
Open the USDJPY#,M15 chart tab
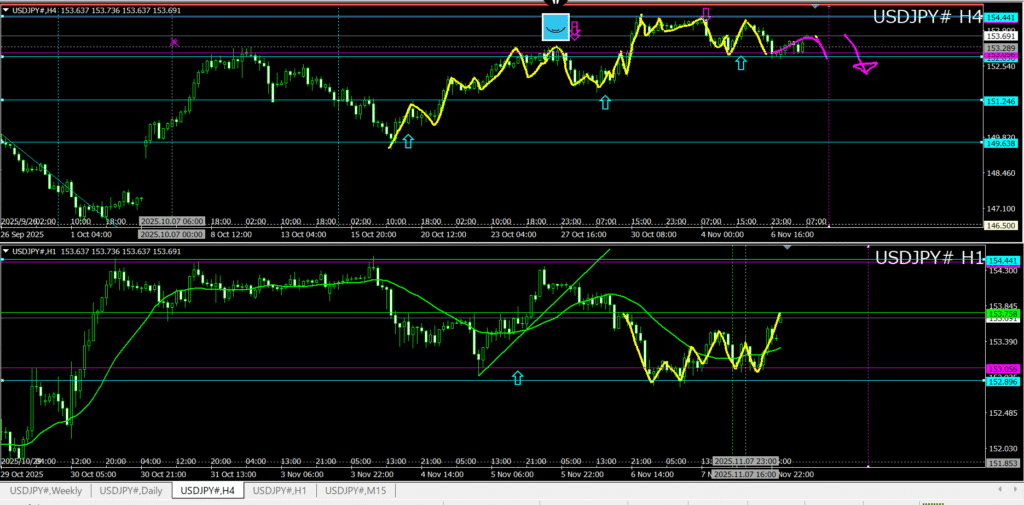(356, 490)
